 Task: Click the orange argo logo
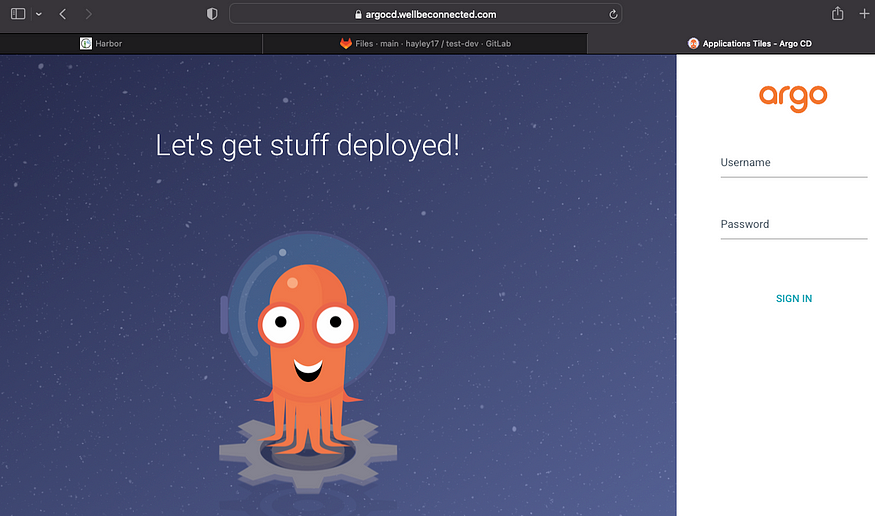(793, 98)
